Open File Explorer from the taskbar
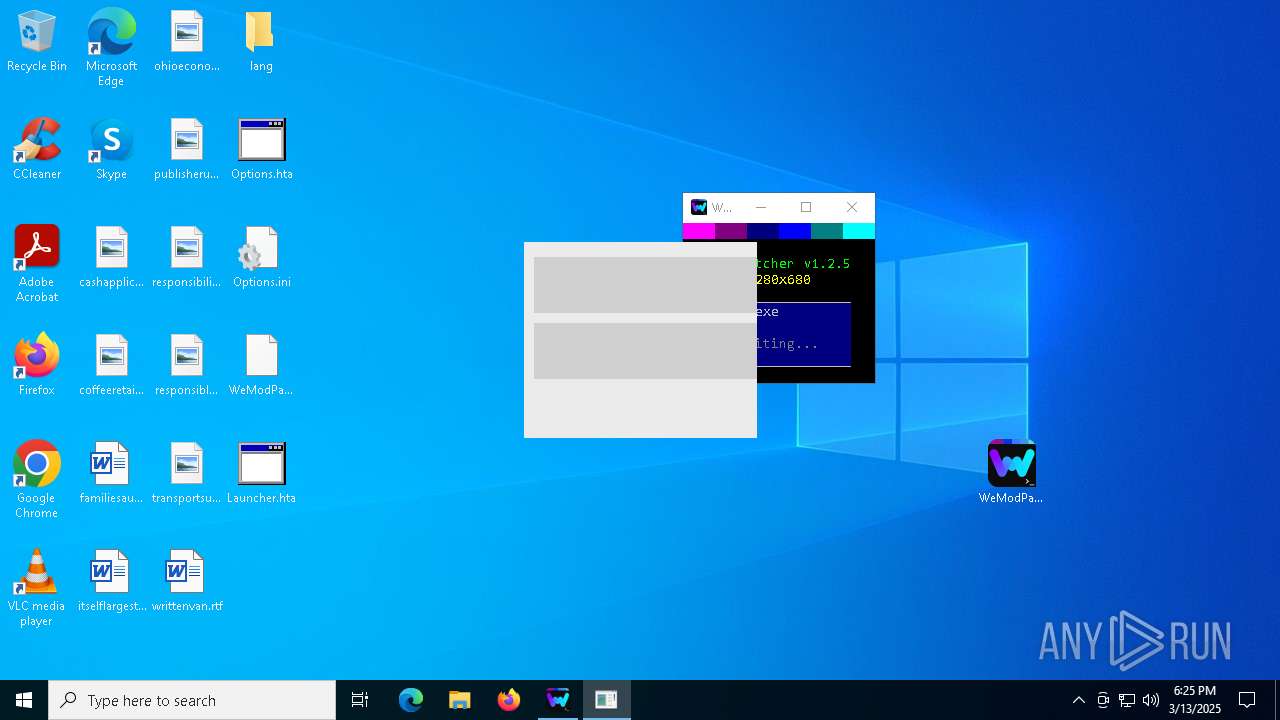Image resolution: width=1280 pixels, height=720 pixels. click(x=460, y=700)
